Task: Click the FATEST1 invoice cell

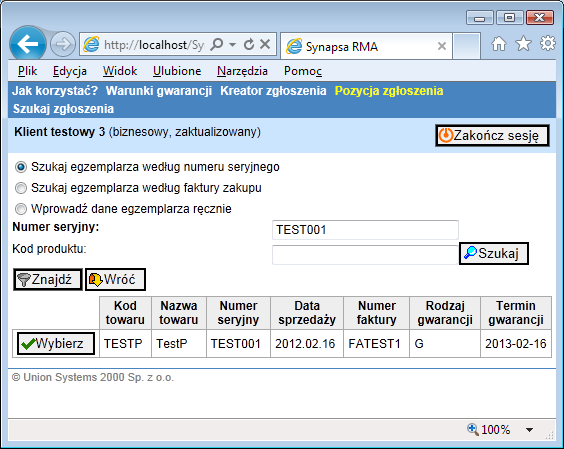Action: point(376,344)
